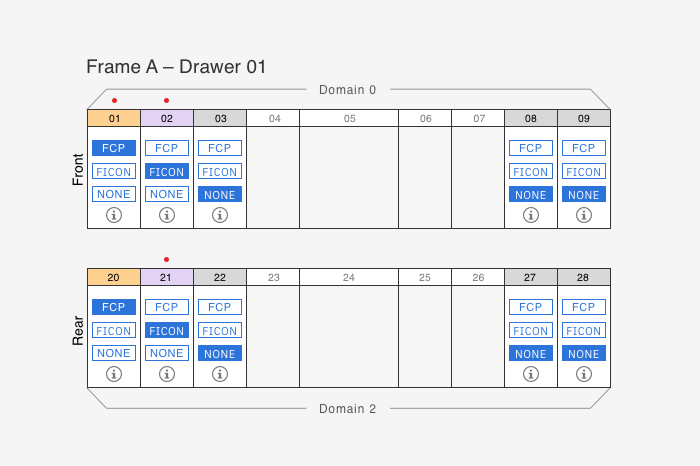
Task: Set slot 09 to FCP
Action: coord(584,148)
